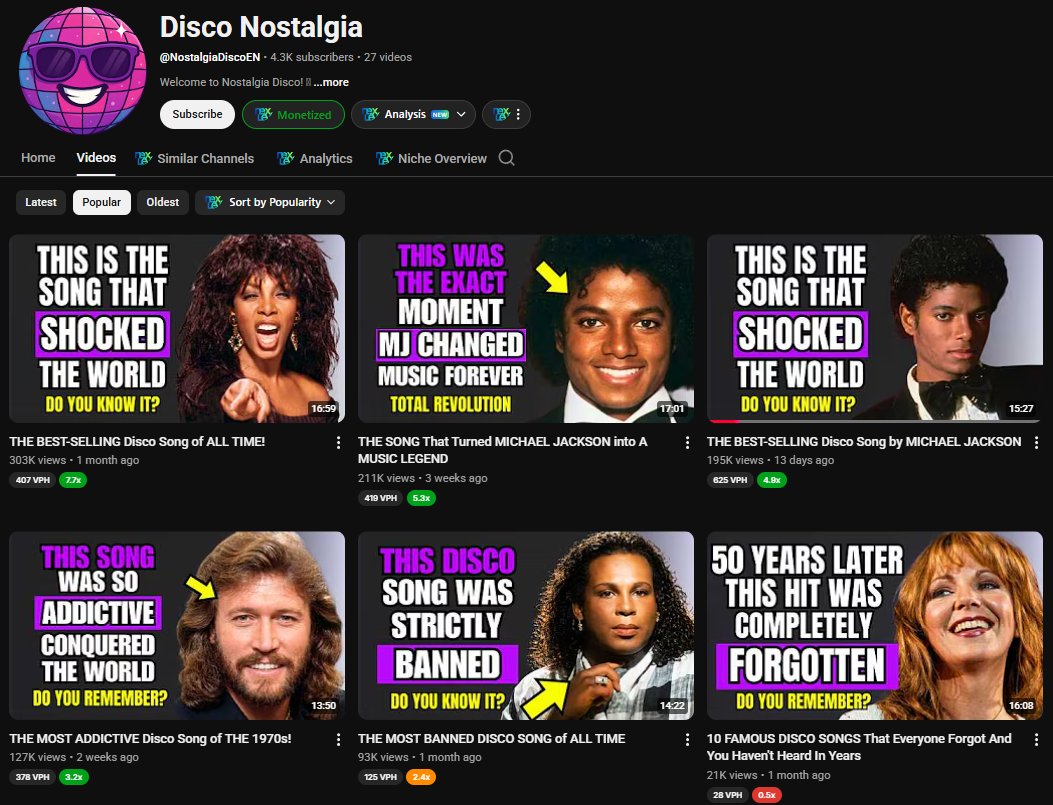Image resolution: width=1053 pixels, height=805 pixels.
Task: Click the 125 VPH badge
Action: pyautogui.click(x=381, y=777)
